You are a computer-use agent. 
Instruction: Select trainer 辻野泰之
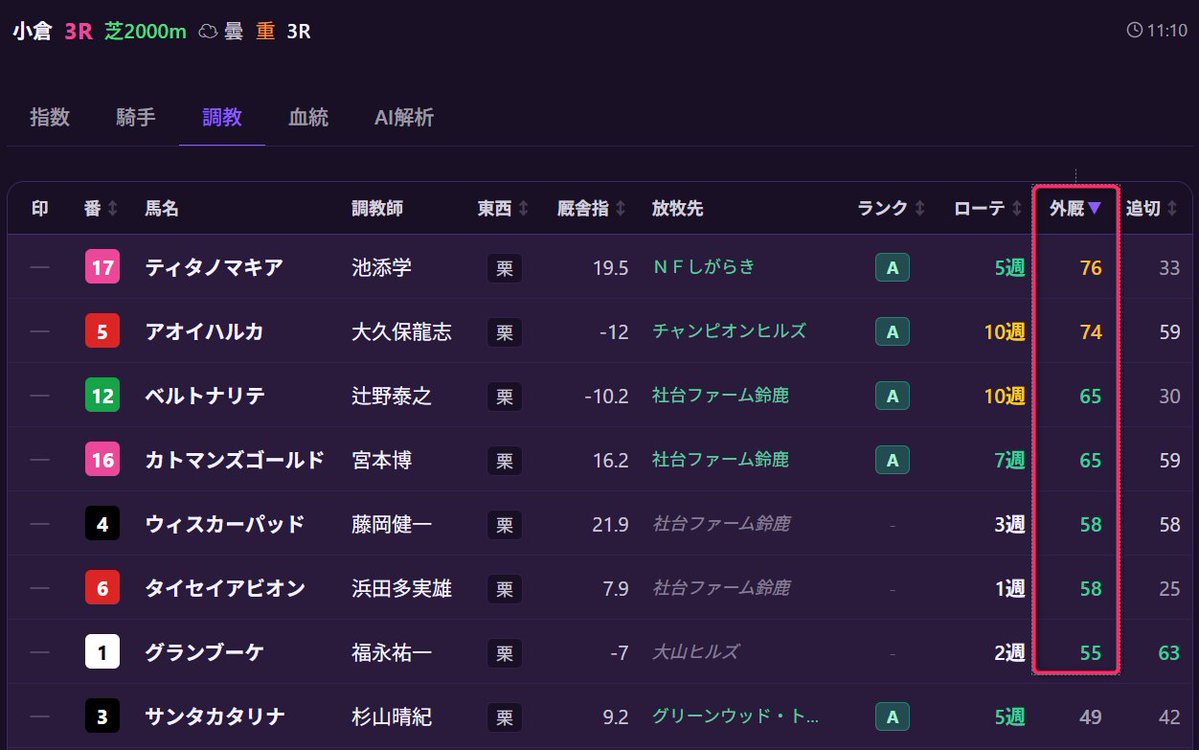click(x=392, y=396)
